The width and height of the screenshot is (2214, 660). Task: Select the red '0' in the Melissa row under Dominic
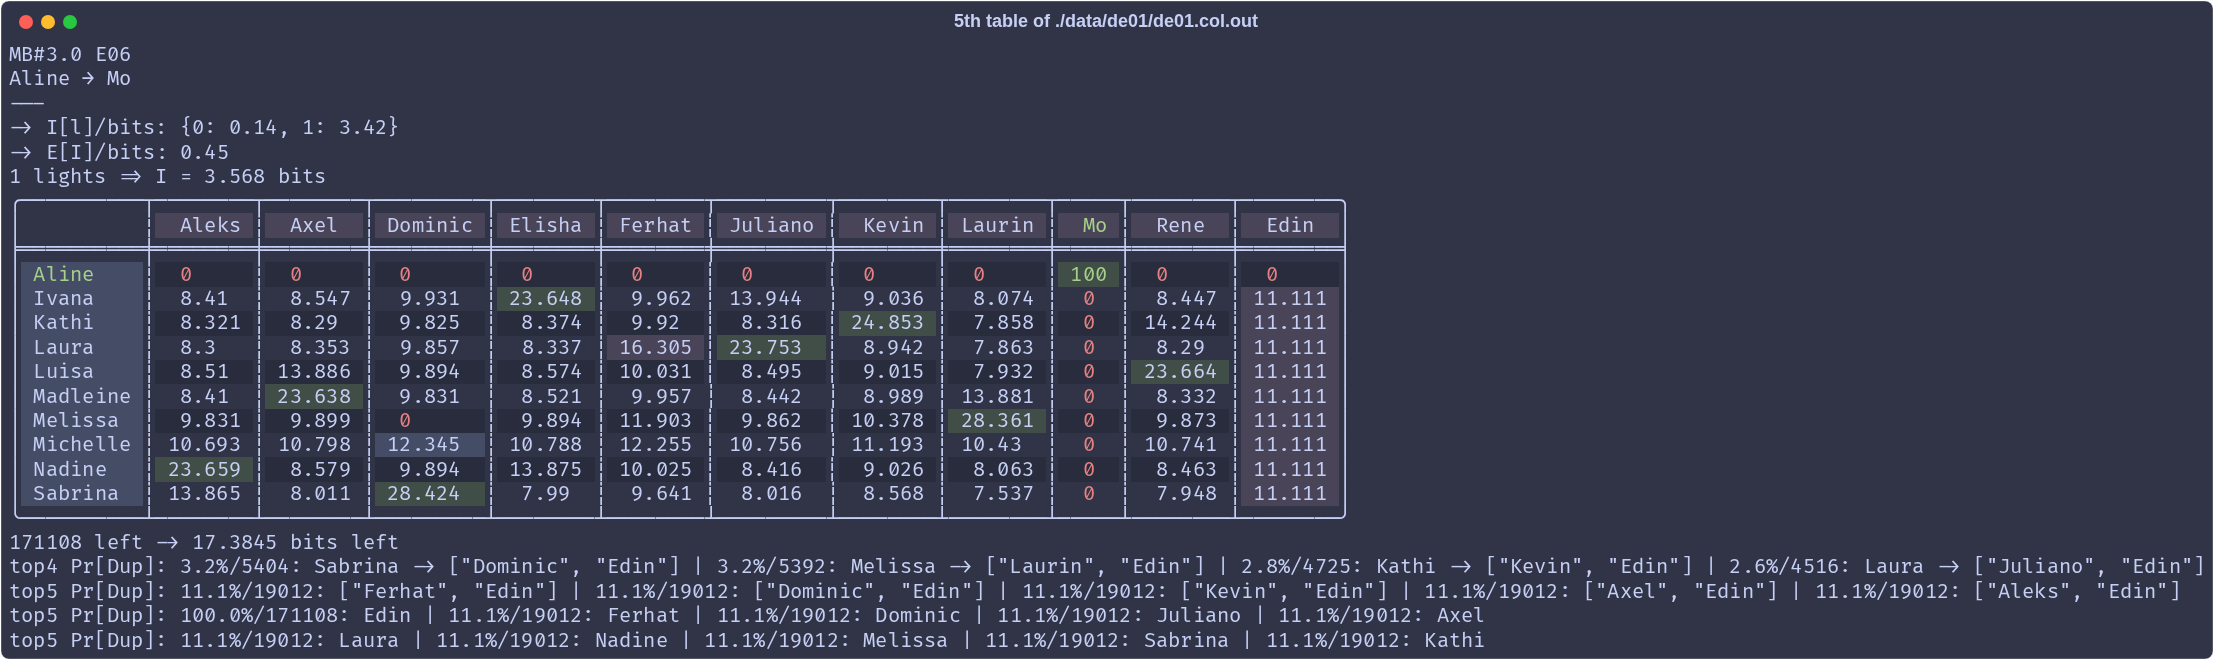[x=405, y=420]
